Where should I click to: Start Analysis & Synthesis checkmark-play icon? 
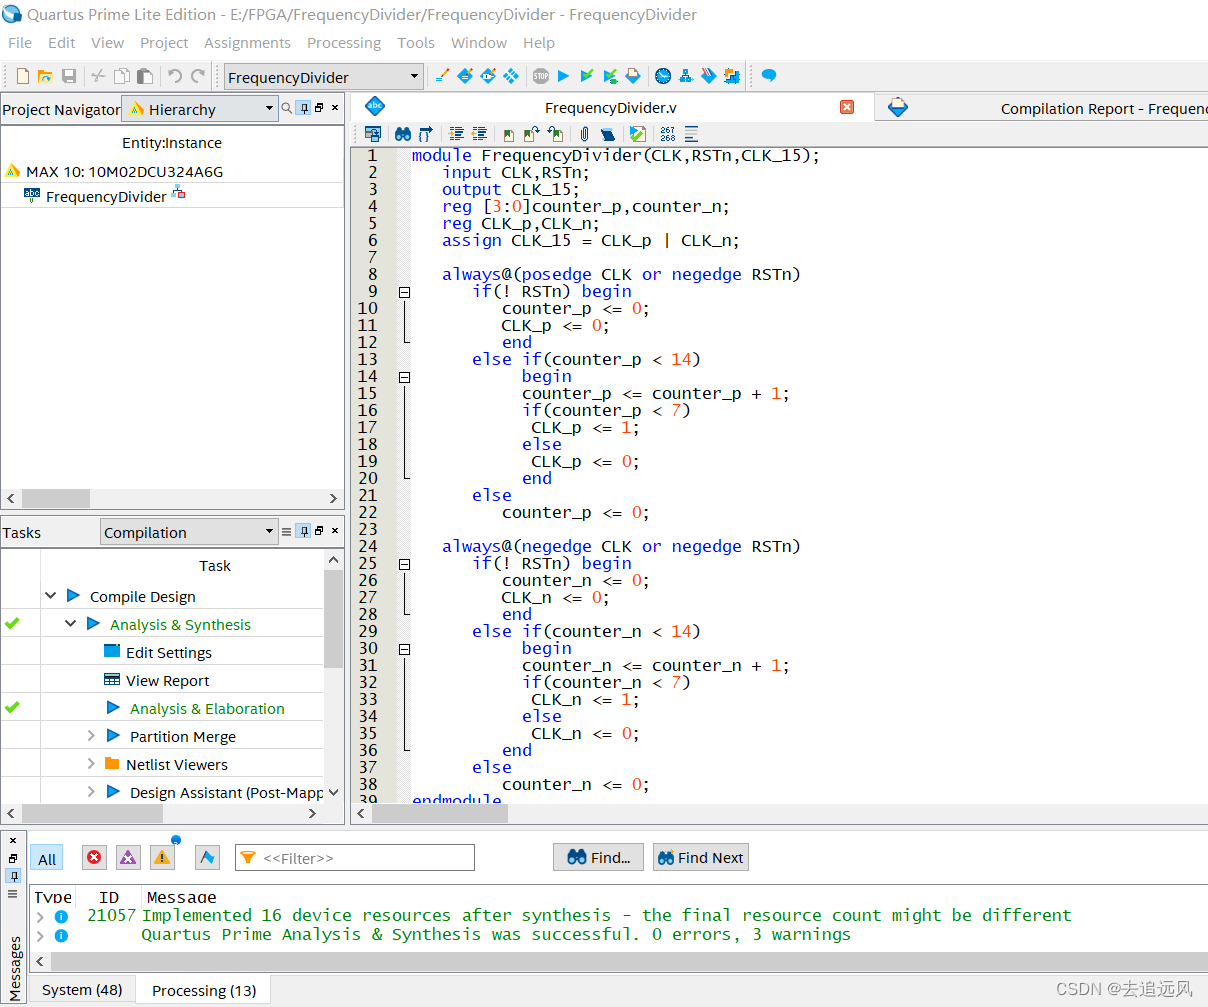coord(587,76)
